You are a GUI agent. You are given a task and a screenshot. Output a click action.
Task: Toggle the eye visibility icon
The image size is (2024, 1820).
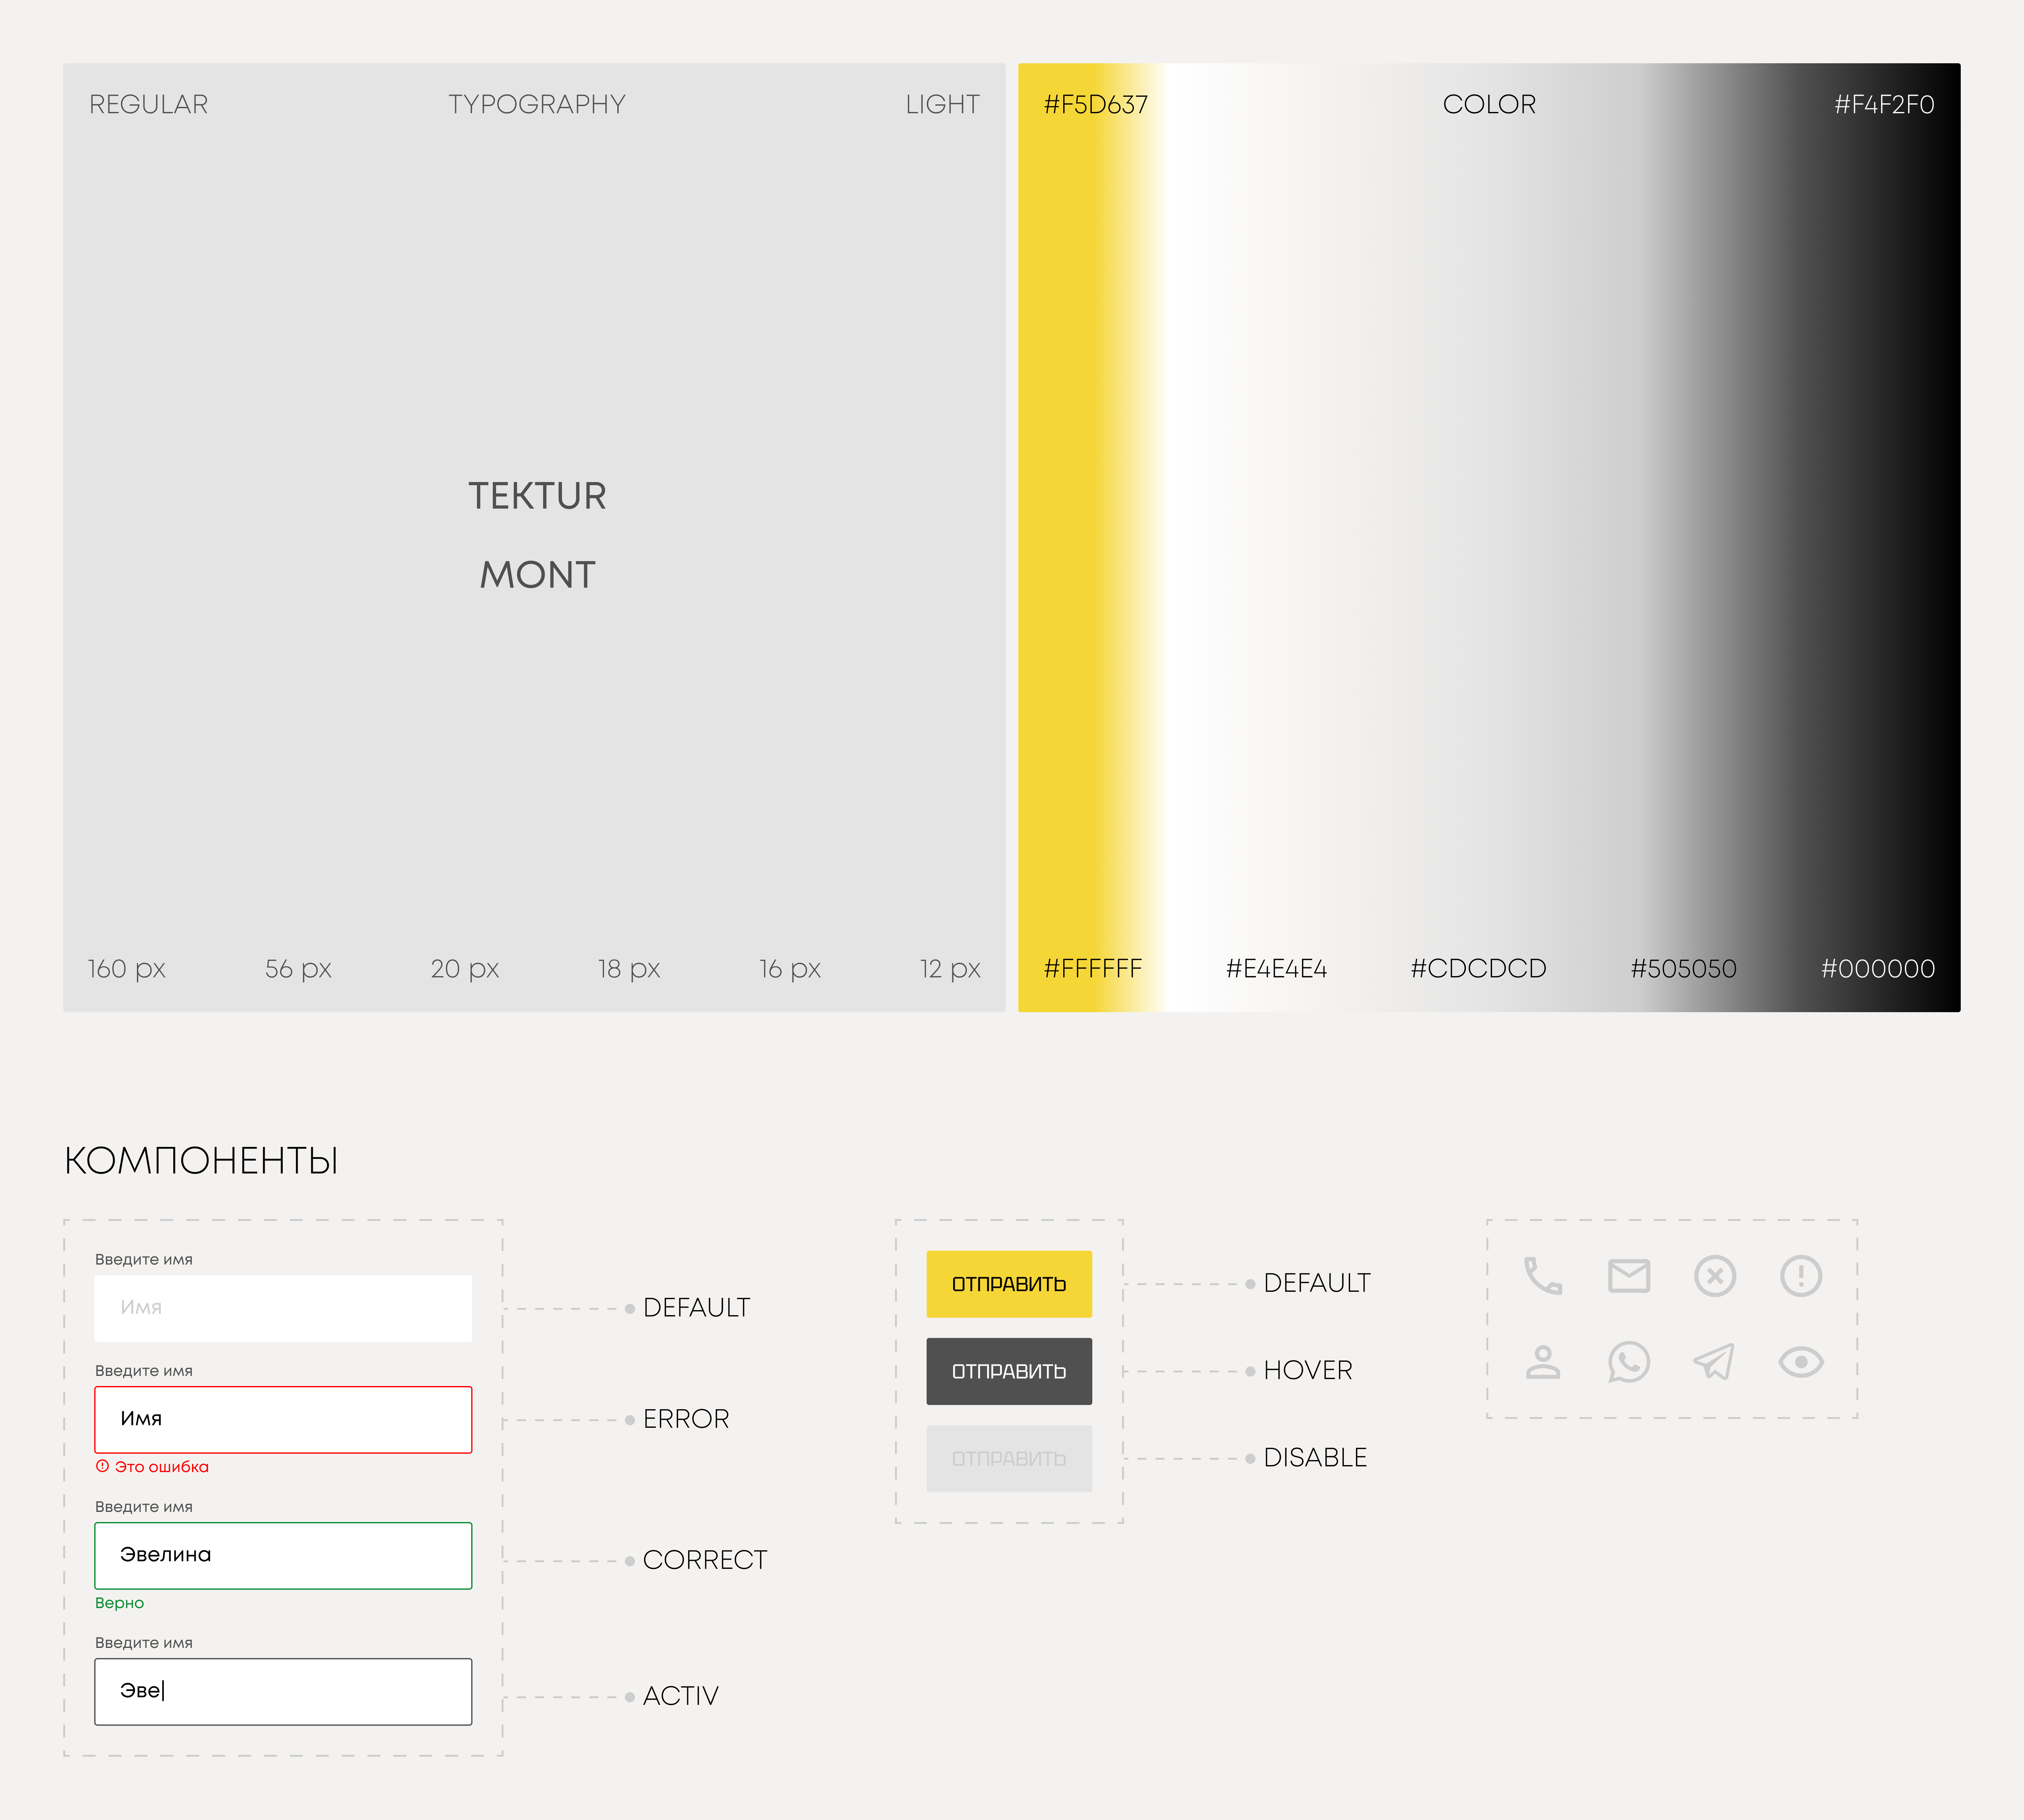[x=1801, y=1362]
